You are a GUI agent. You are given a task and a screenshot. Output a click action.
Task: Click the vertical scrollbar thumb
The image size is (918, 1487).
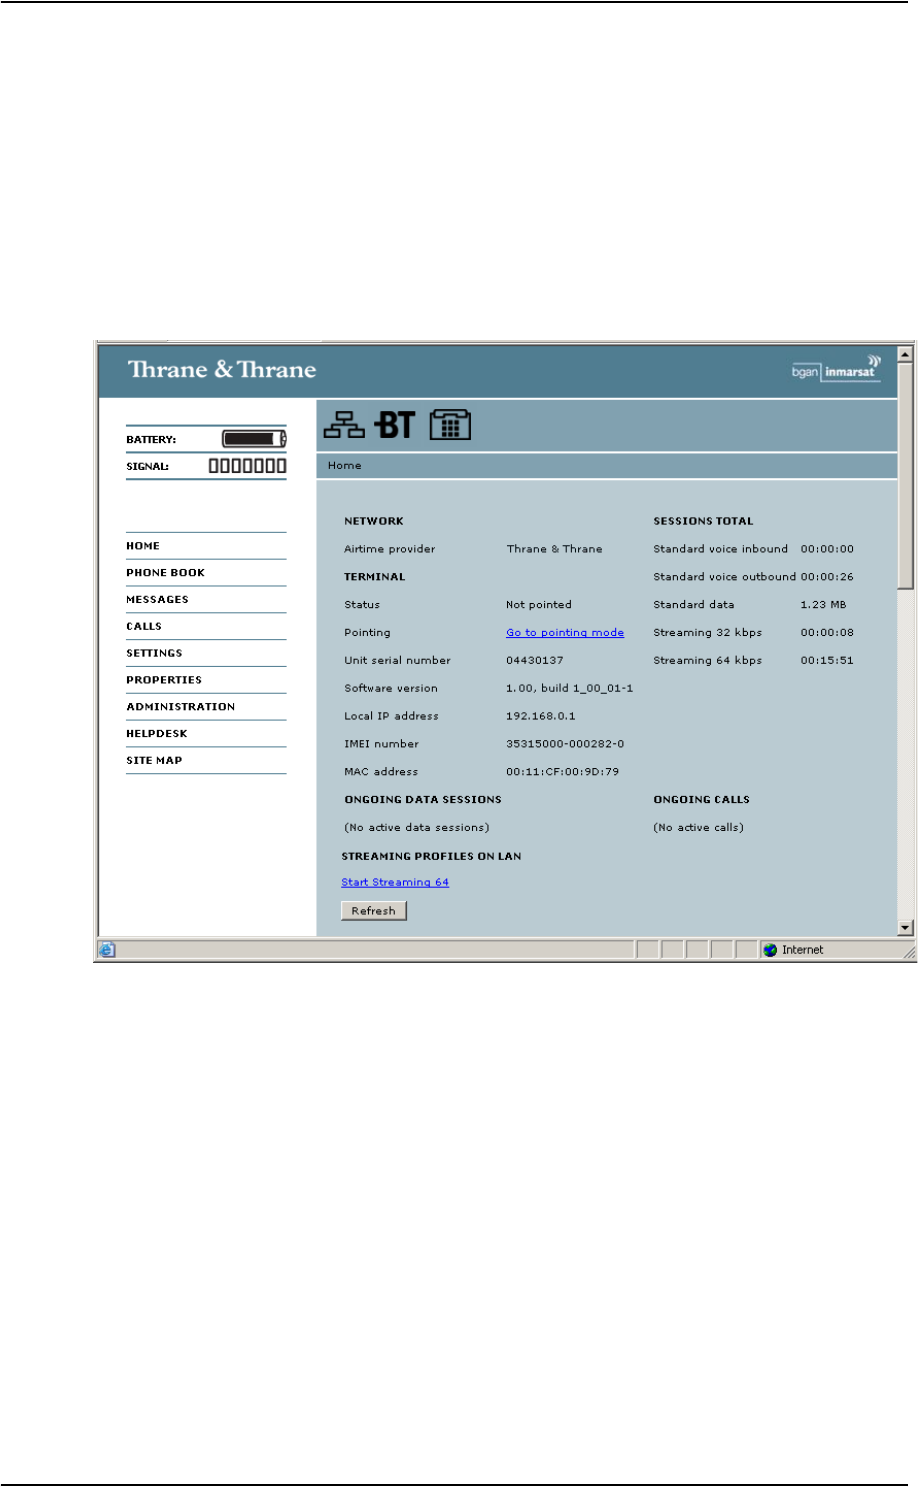coord(906,476)
